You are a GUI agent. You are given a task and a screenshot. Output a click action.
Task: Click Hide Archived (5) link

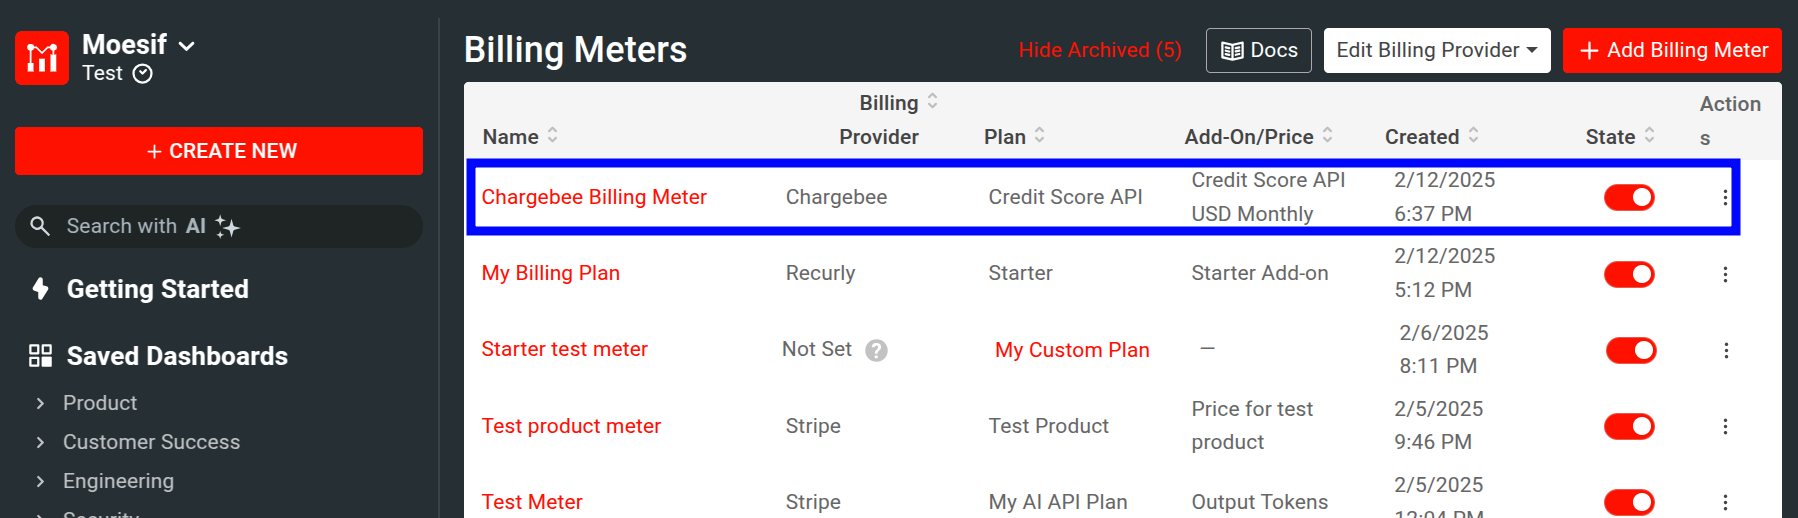(x=1099, y=50)
